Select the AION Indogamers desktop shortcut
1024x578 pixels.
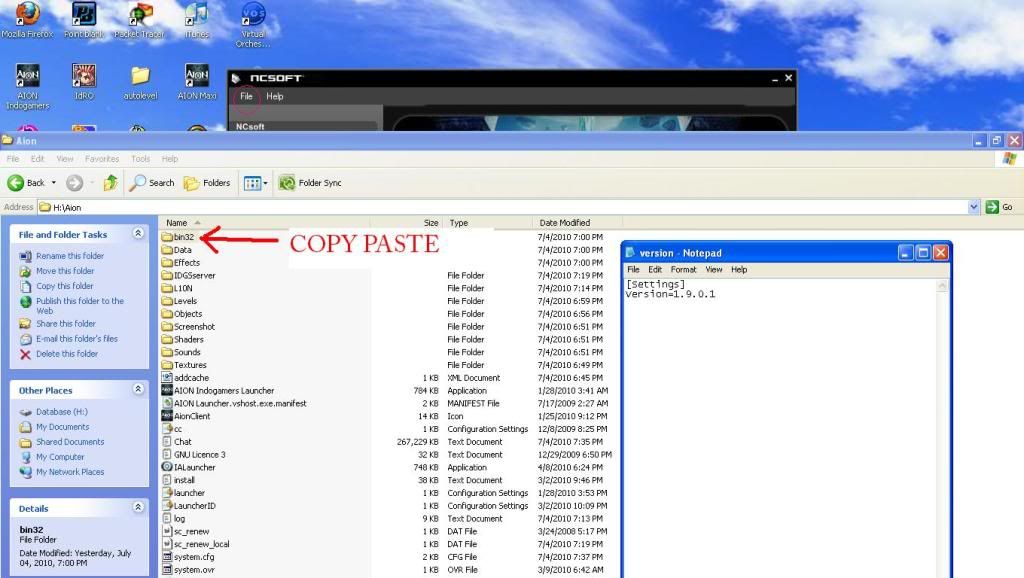27,86
